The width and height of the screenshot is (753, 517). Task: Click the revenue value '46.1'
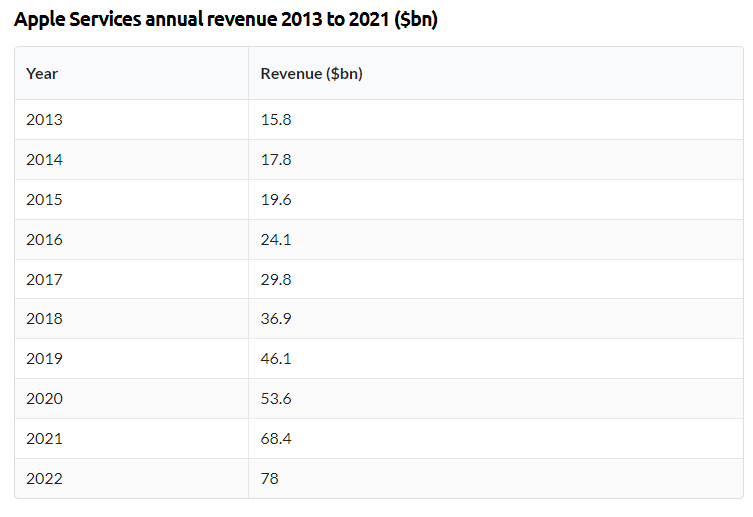pos(276,358)
